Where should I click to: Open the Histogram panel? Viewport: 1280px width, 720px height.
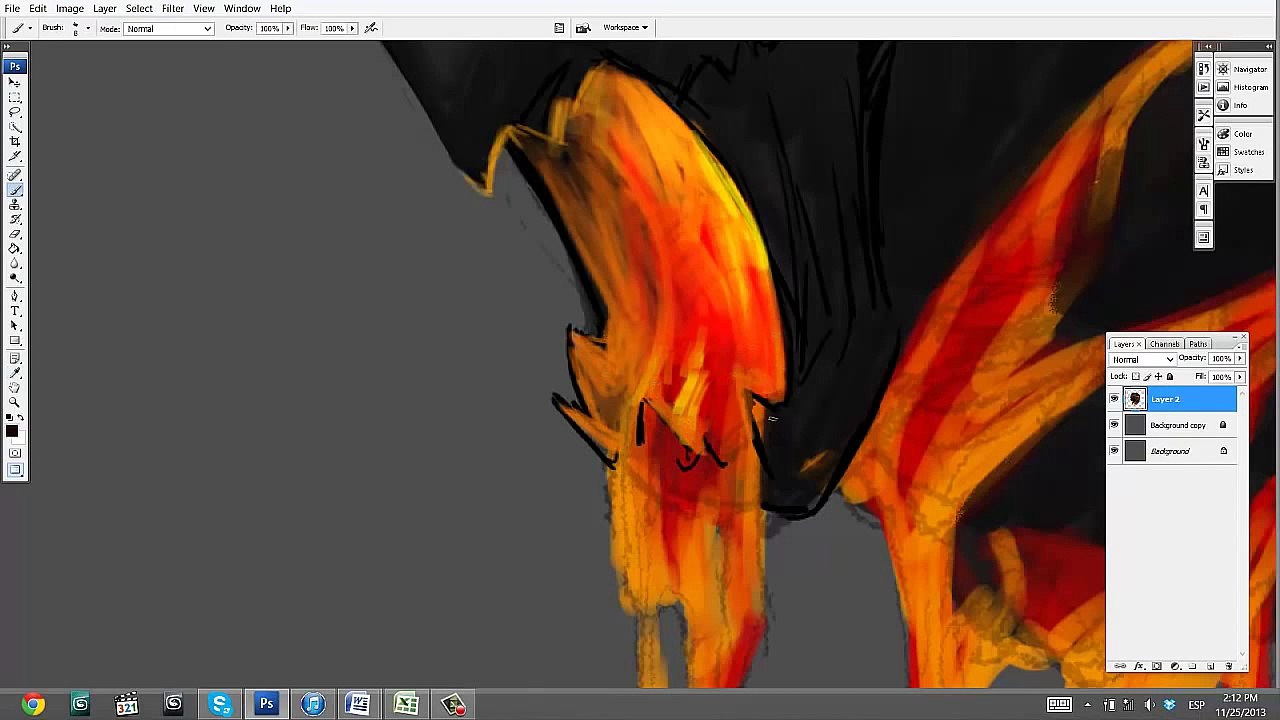[x=1241, y=87]
